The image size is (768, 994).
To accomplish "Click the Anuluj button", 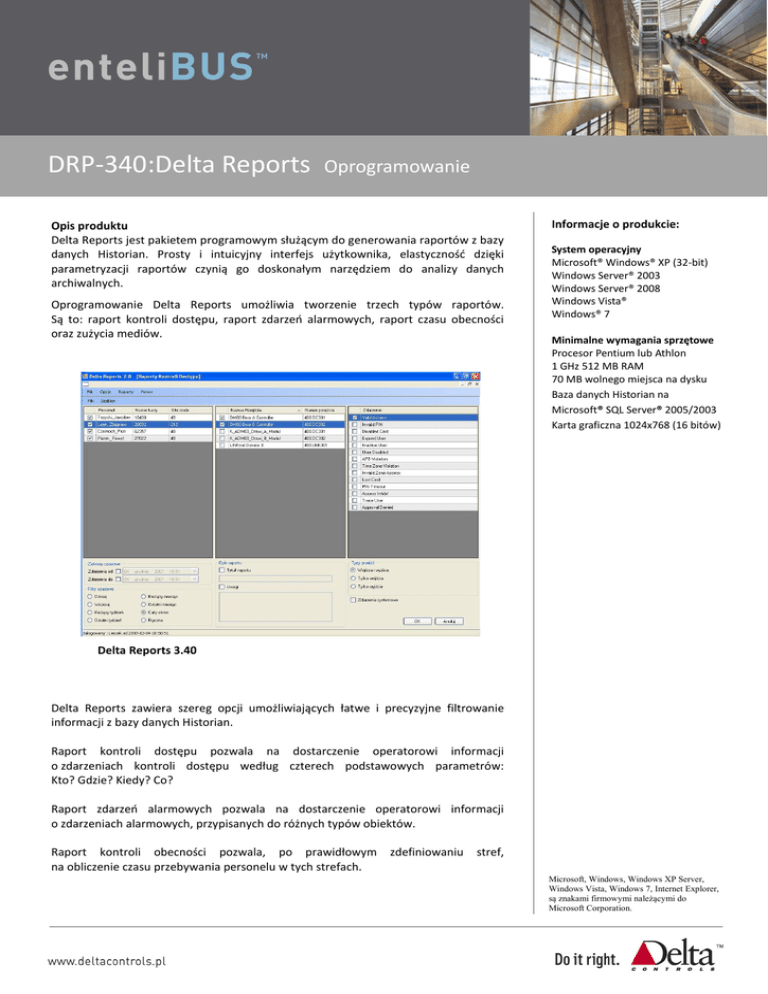I will pyautogui.click(x=452, y=620).
